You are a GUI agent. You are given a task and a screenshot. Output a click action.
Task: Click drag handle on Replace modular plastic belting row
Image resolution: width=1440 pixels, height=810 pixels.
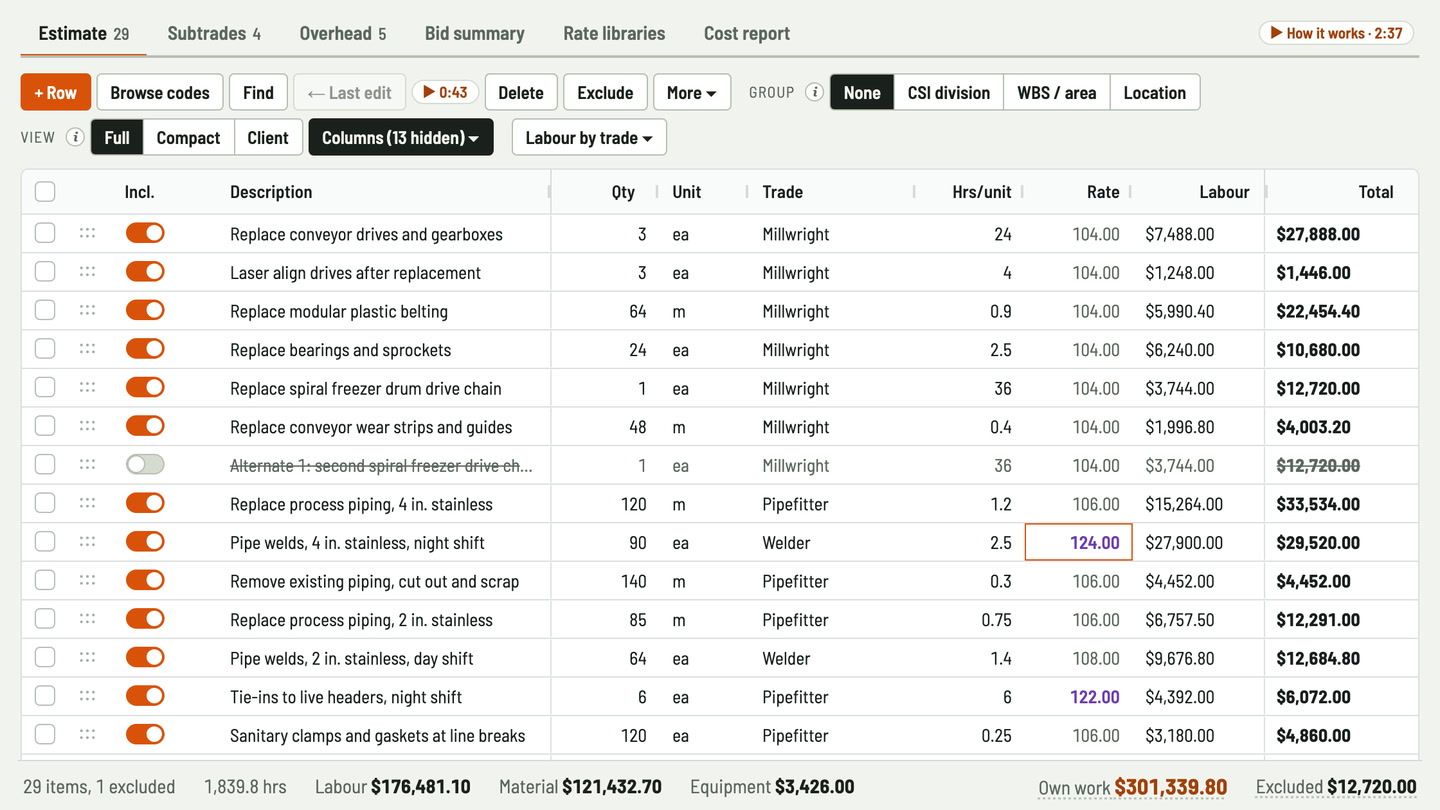coord(87,311)
